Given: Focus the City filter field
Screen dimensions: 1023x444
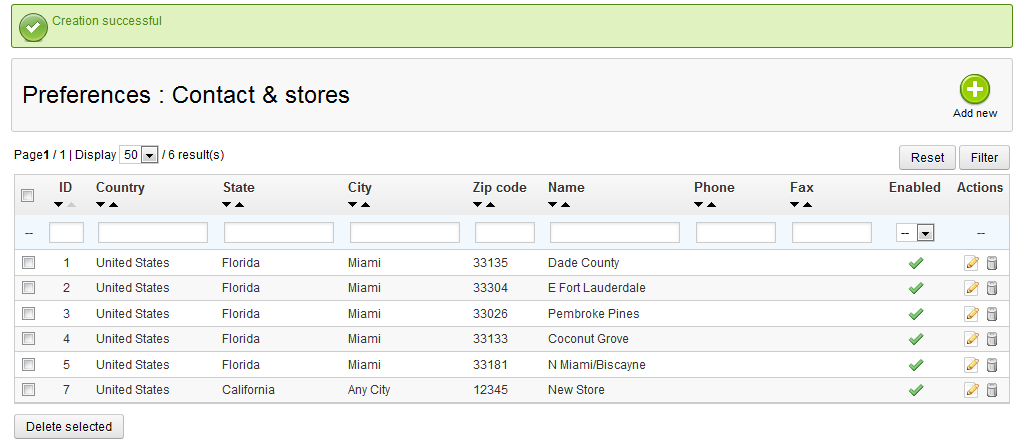Looking at the screenshot, I should [x=405, y=233].
